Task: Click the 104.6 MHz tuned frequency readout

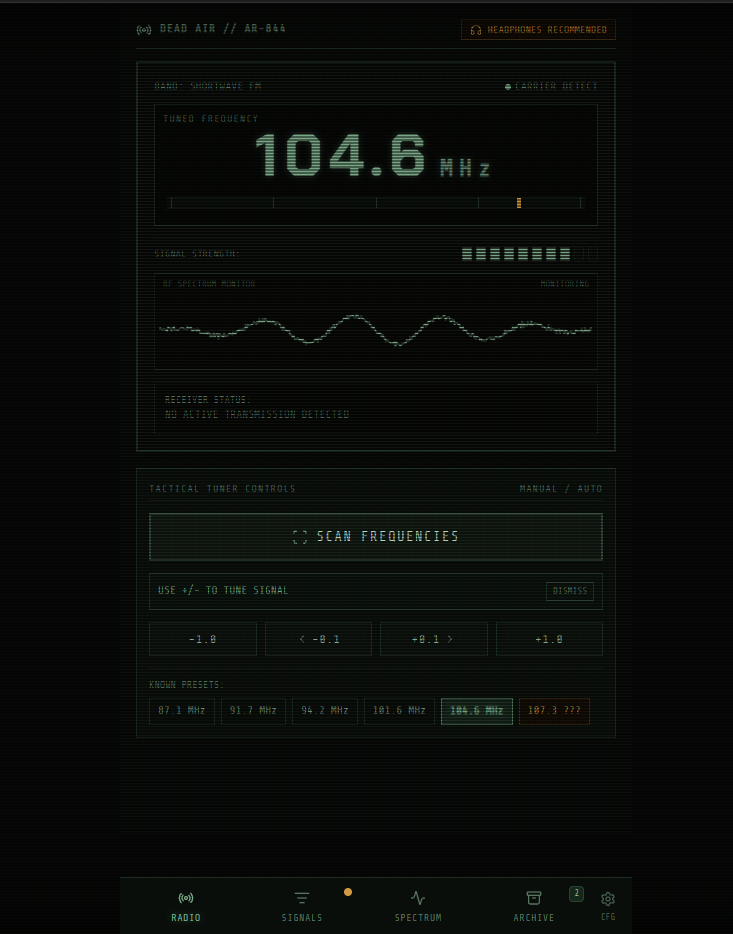Action: (x=373, y=156)
